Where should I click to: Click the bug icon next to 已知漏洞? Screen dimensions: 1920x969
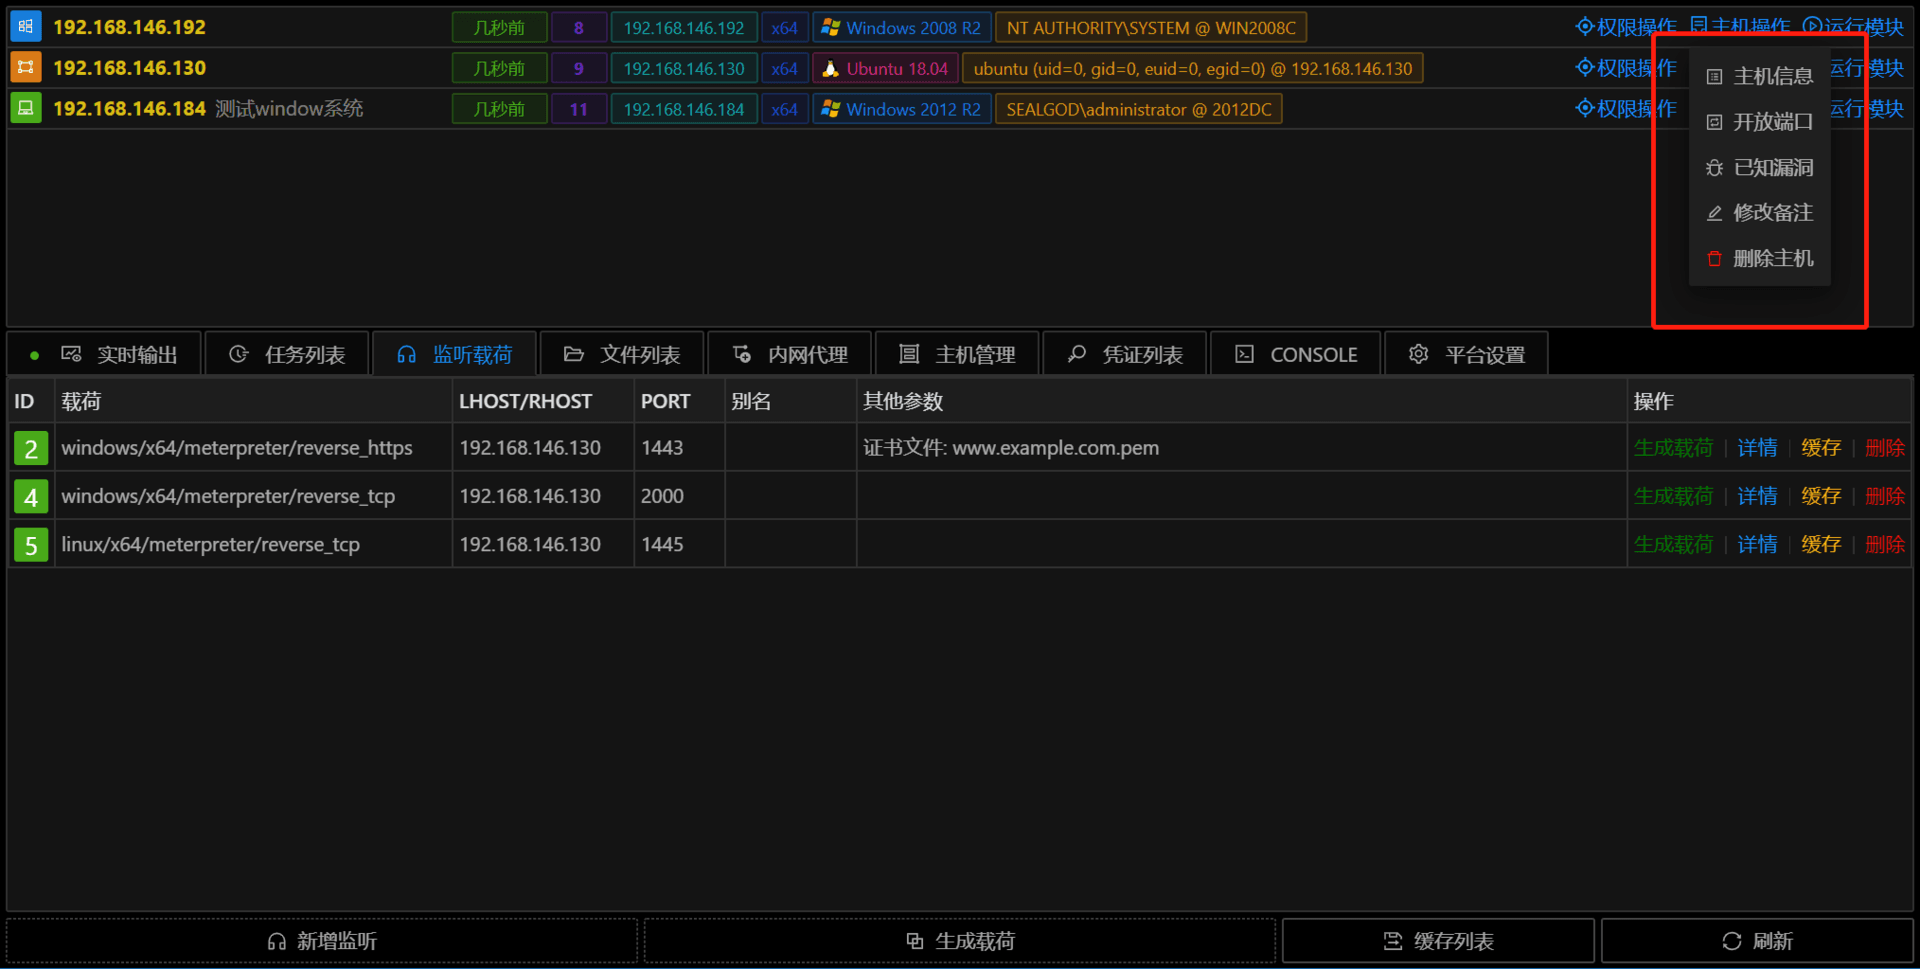coord(1714,168)
